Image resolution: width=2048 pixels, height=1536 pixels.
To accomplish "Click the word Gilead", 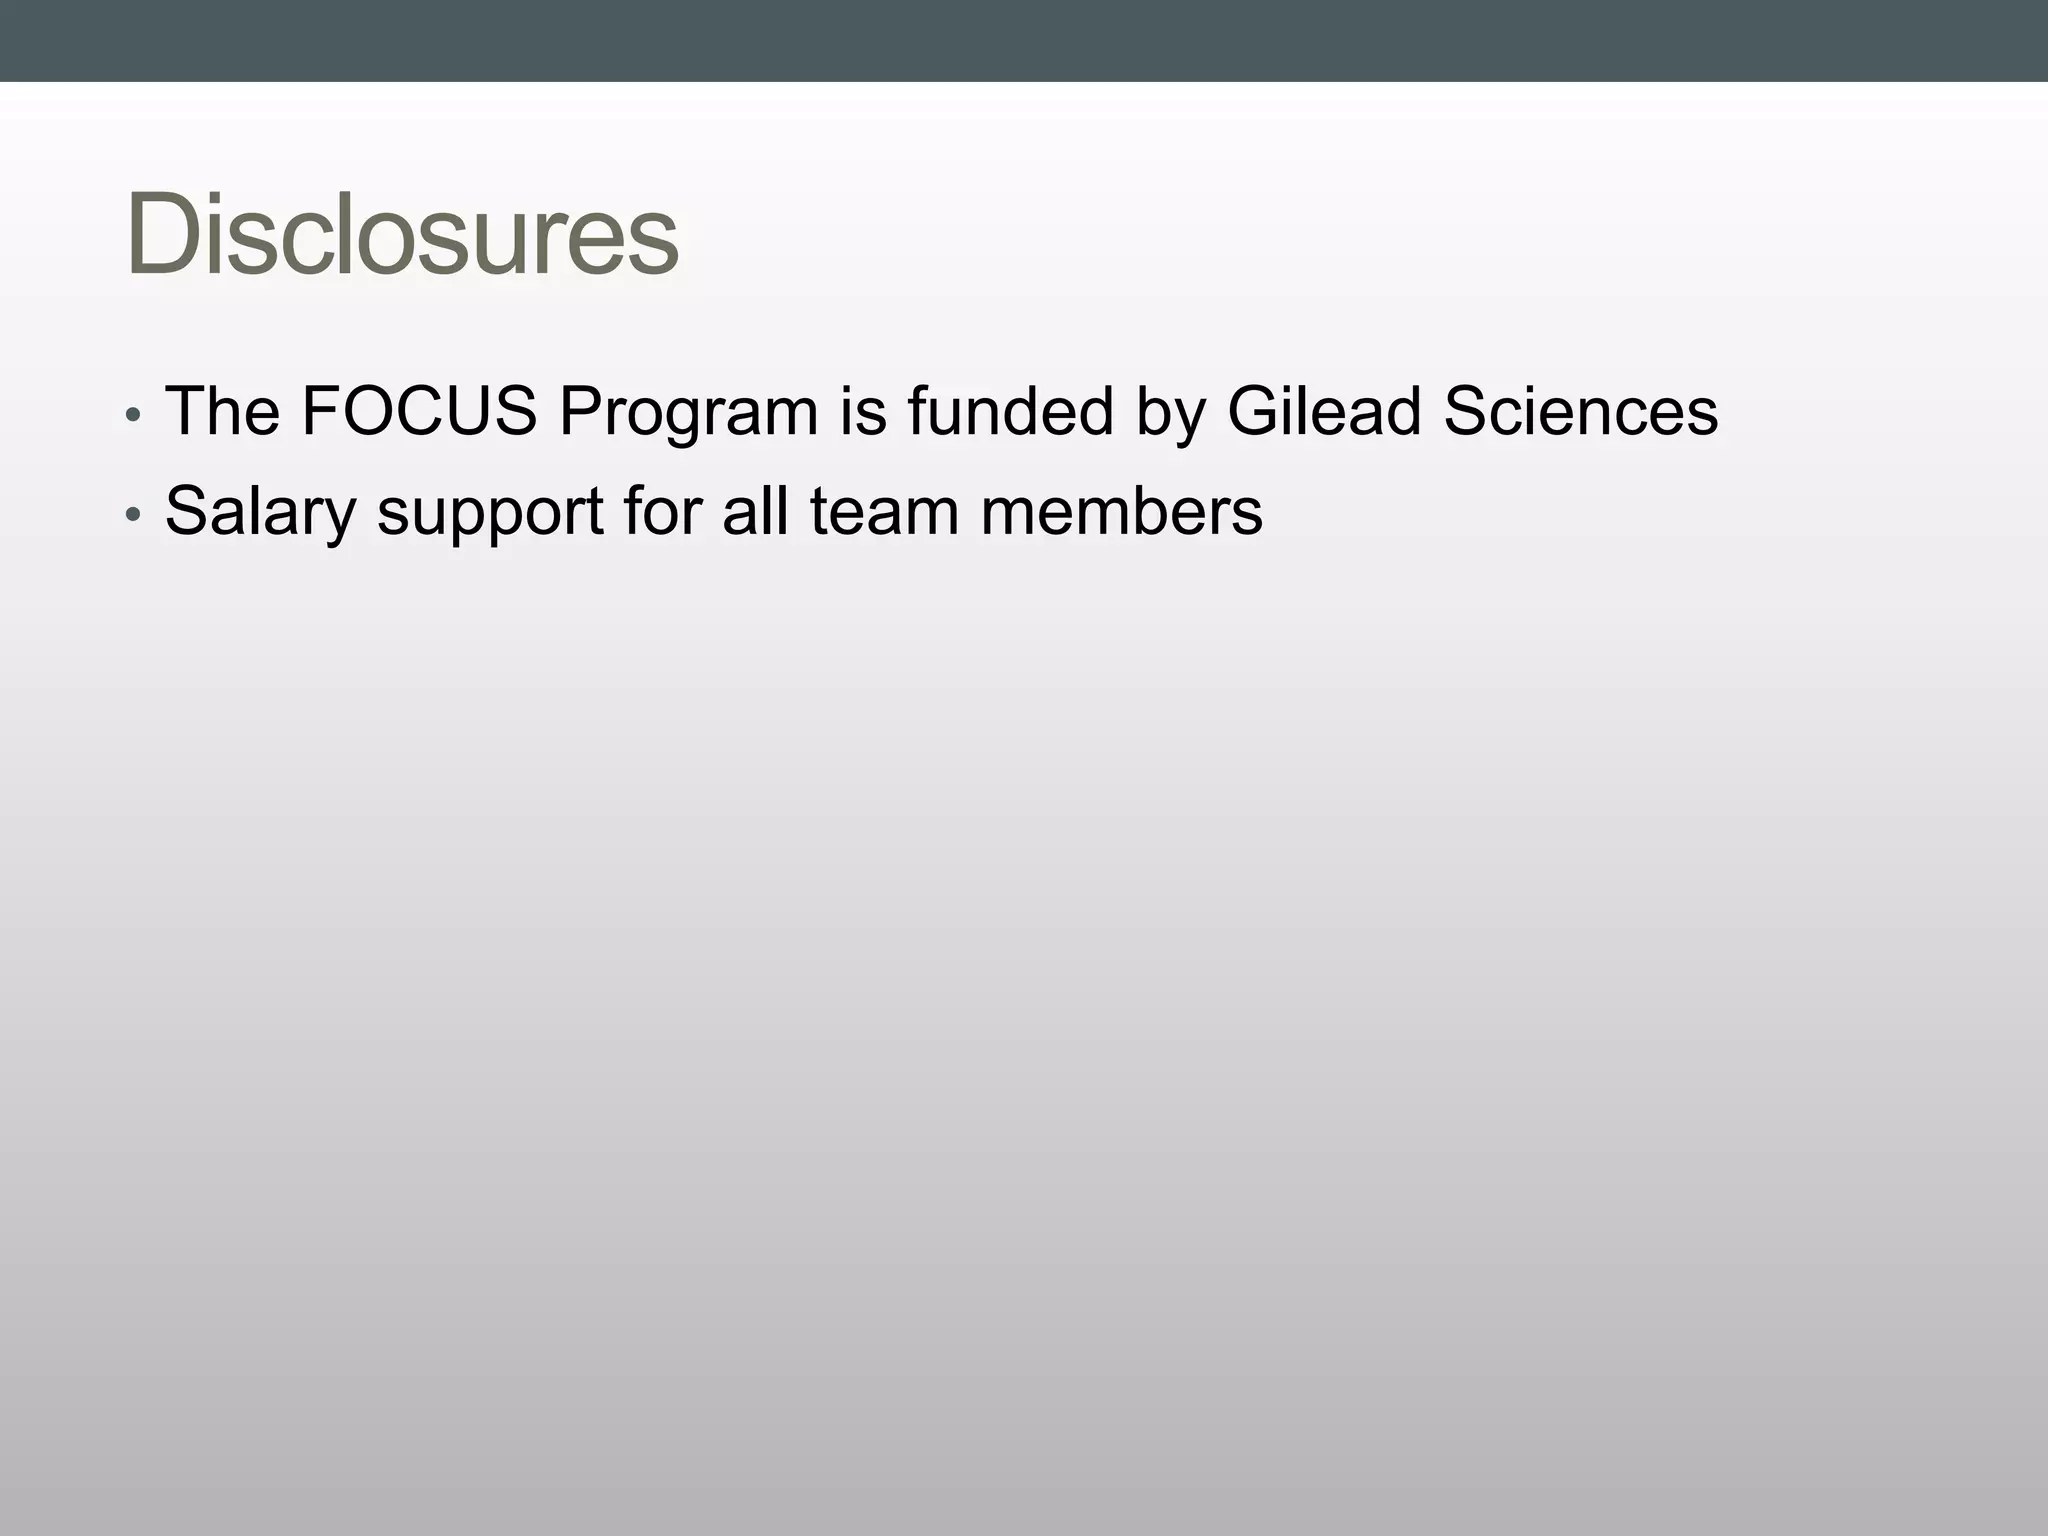I will (x=1324, y=411).
